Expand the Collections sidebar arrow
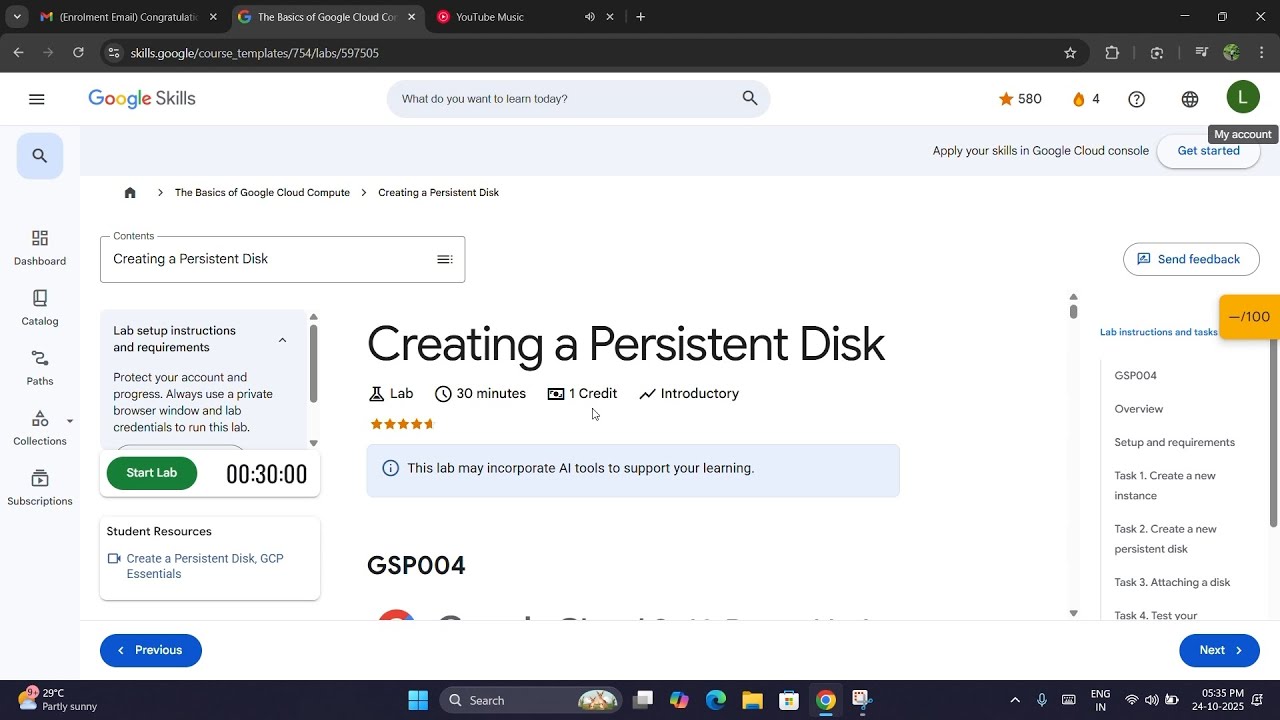1280x720 pixels. click(x=70, y=421)
